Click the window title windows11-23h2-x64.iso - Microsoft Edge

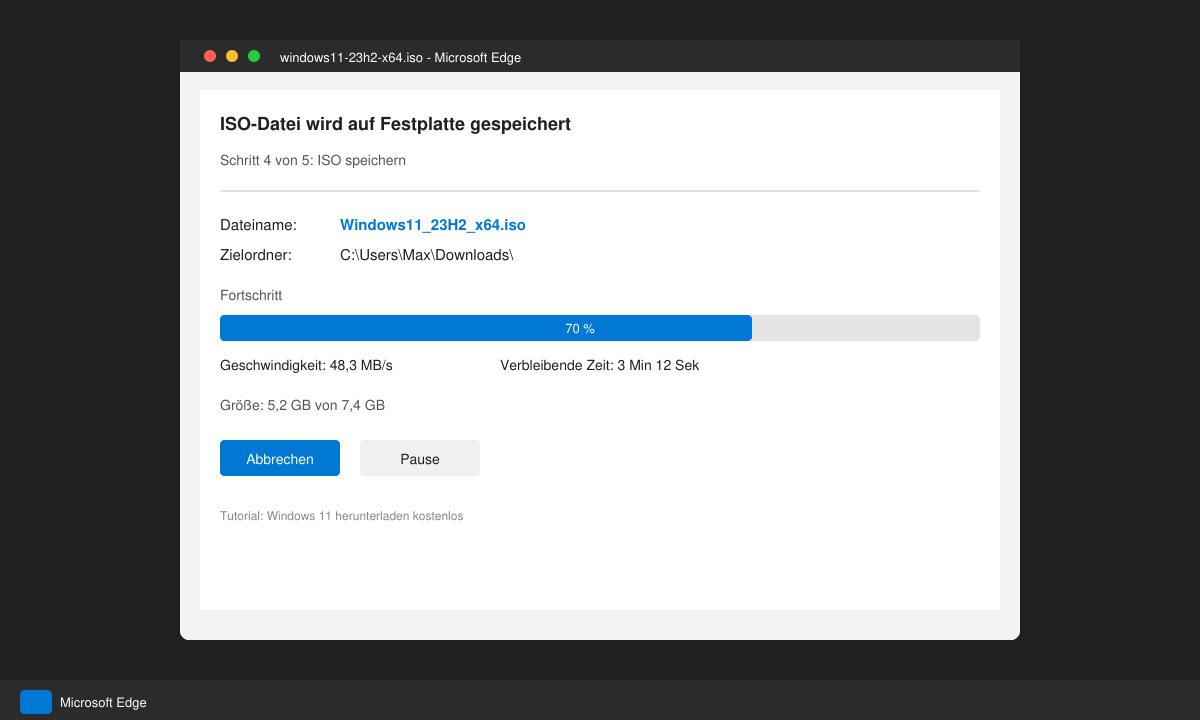[400, 57]
